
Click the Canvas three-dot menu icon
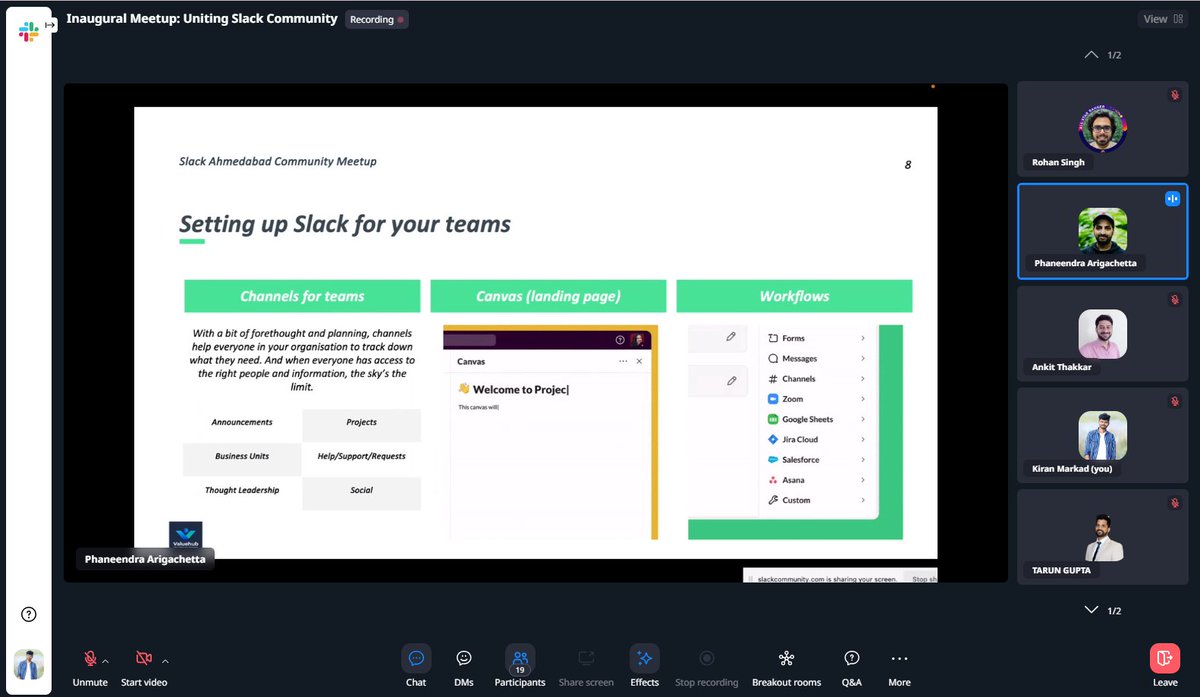point(623,361)
